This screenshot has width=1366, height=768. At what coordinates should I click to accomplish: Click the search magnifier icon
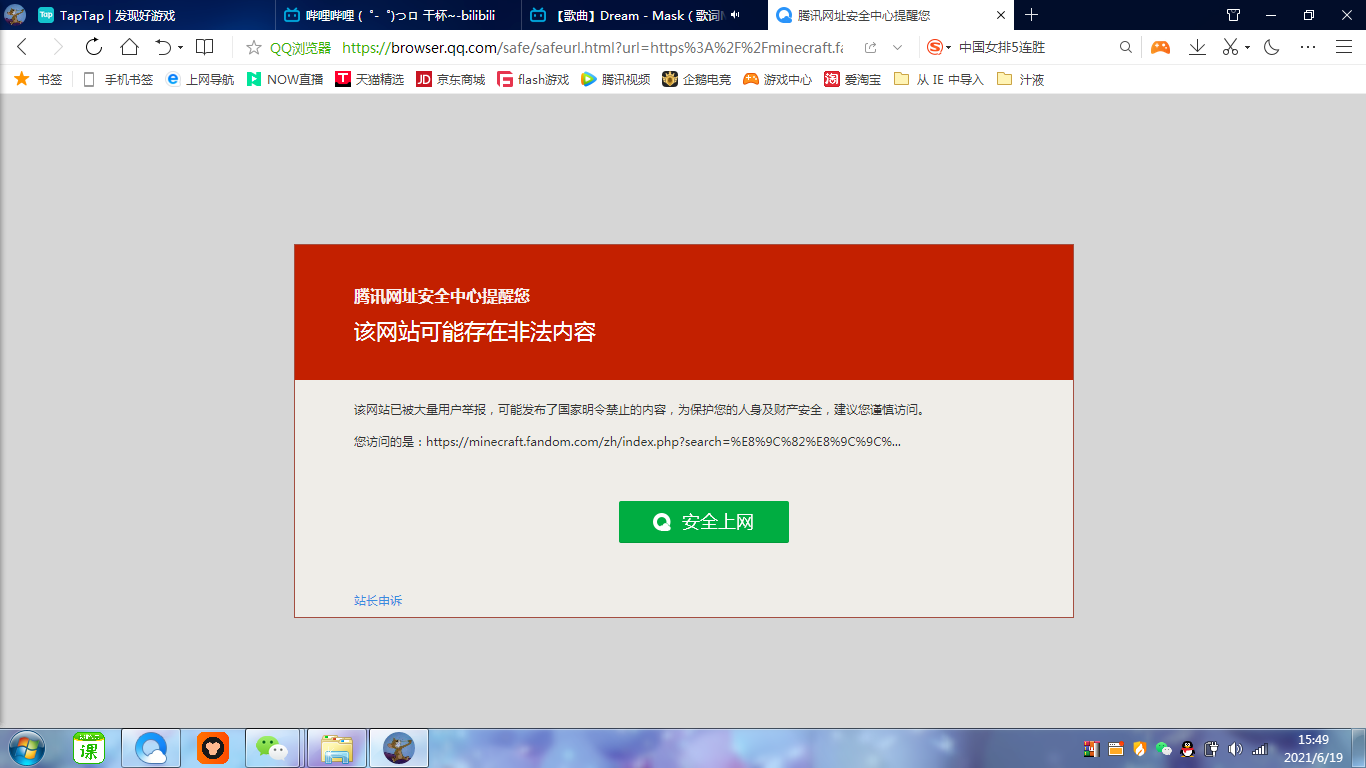[x=1126, y=47]
